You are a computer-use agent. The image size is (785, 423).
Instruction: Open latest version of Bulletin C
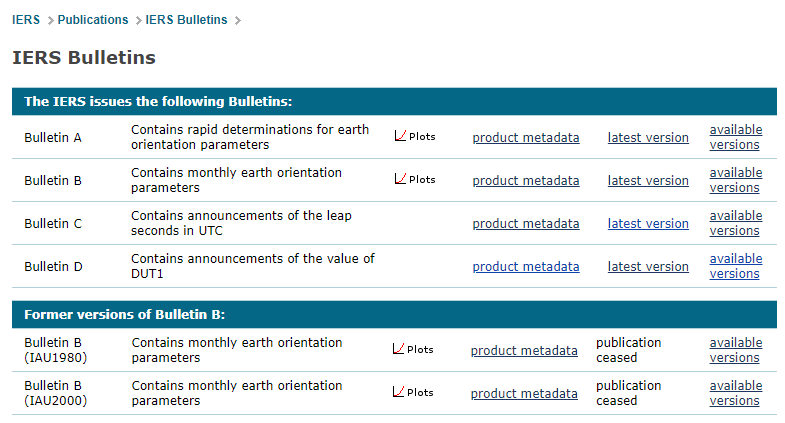coord(648,224)
